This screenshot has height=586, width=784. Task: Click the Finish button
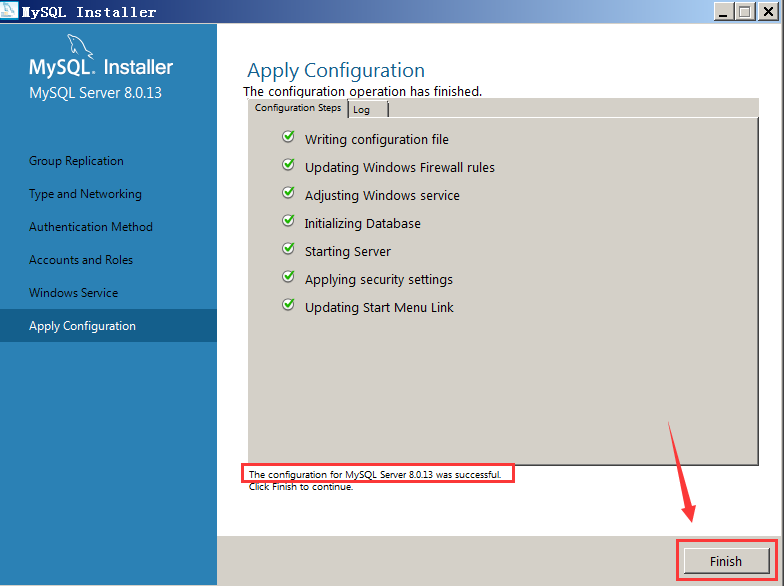(x=726, y=561)
